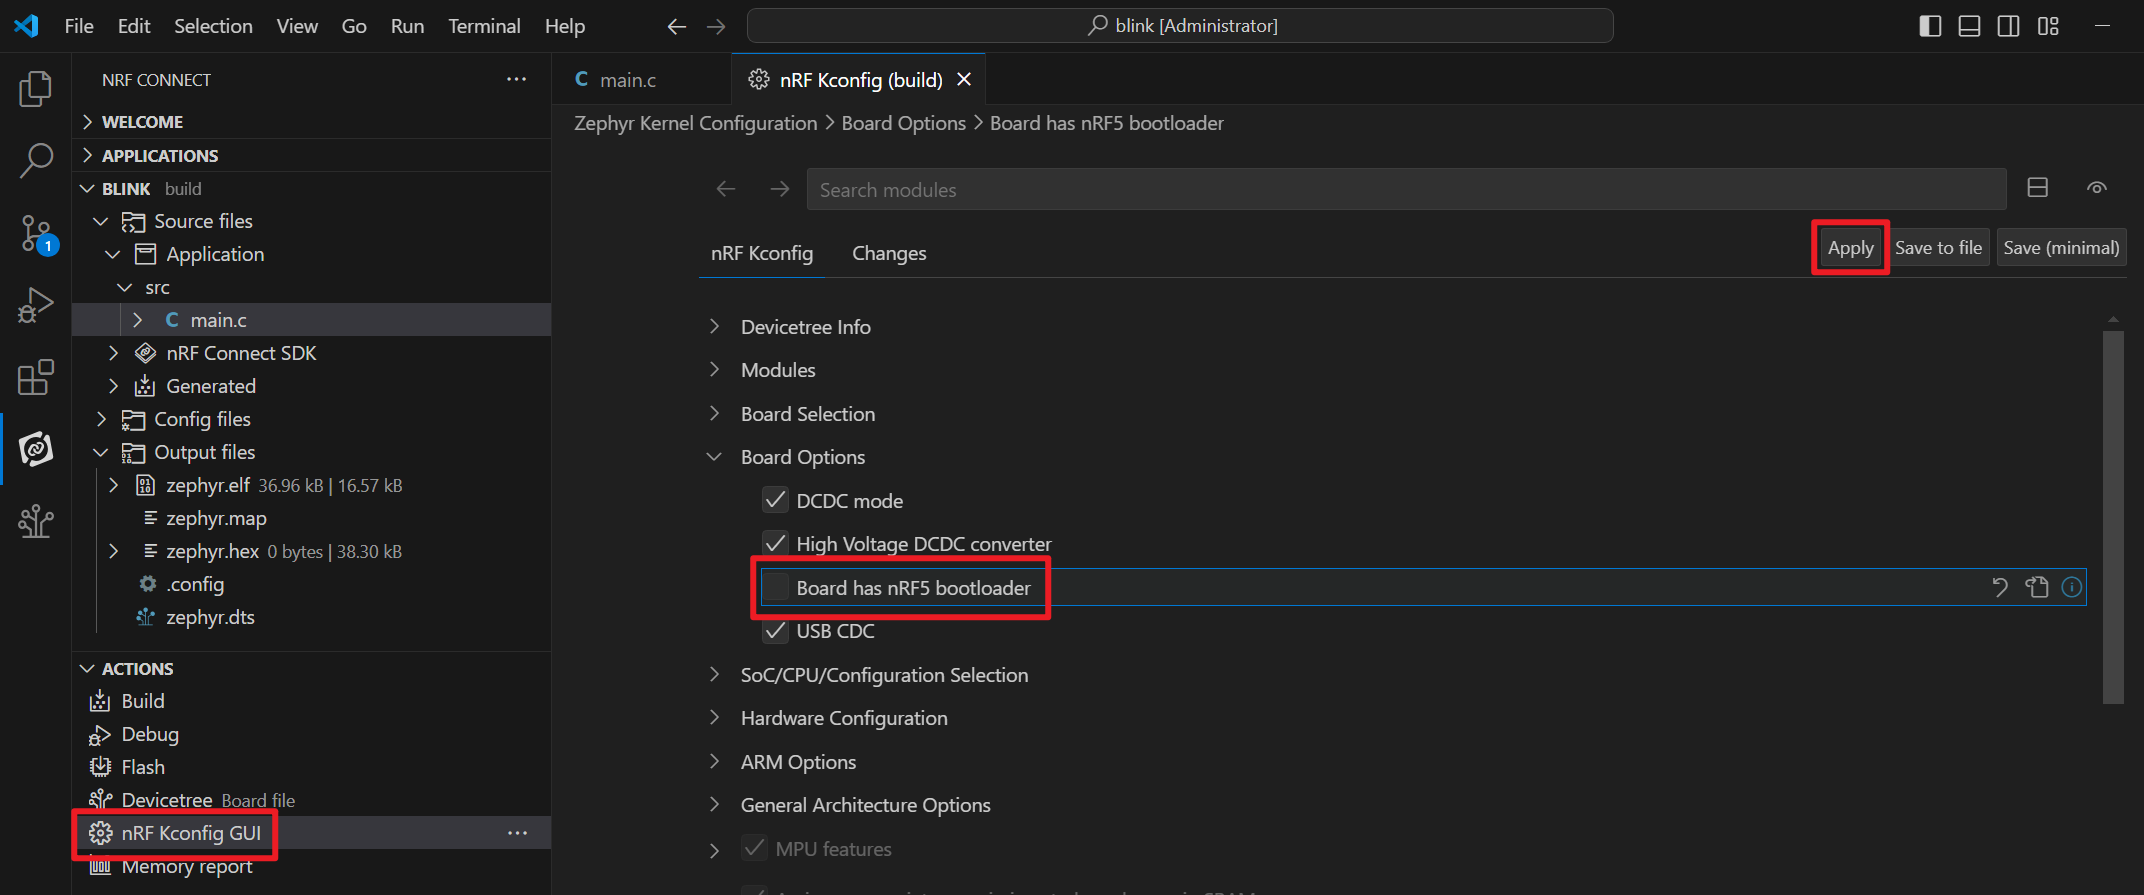Click the Go Back arrow in title bar
2144x895 pixels.
[x=677, y=26]
